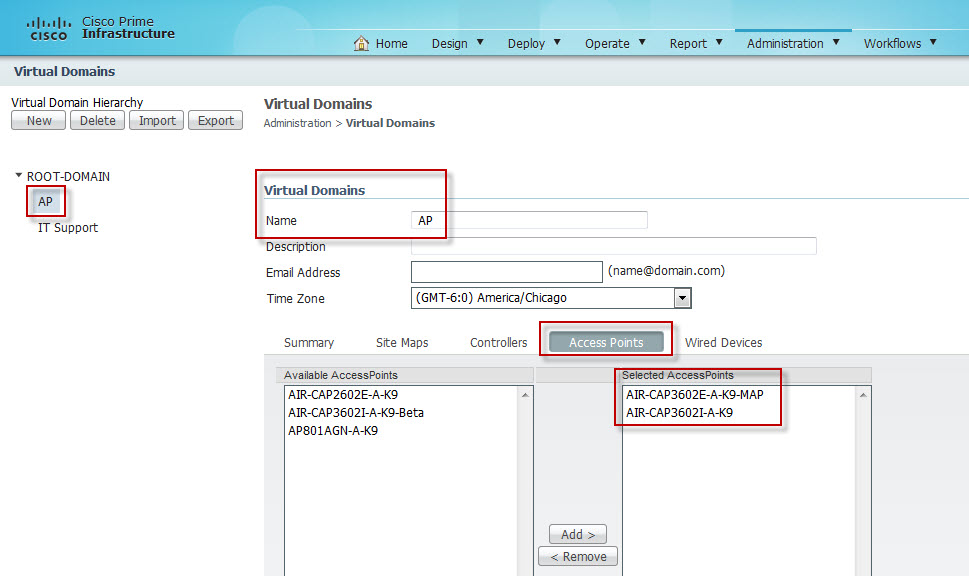This screenshot has width=969, height=576.
Task: Expand the Design dropdown arrow
Action: pos(480,43)
